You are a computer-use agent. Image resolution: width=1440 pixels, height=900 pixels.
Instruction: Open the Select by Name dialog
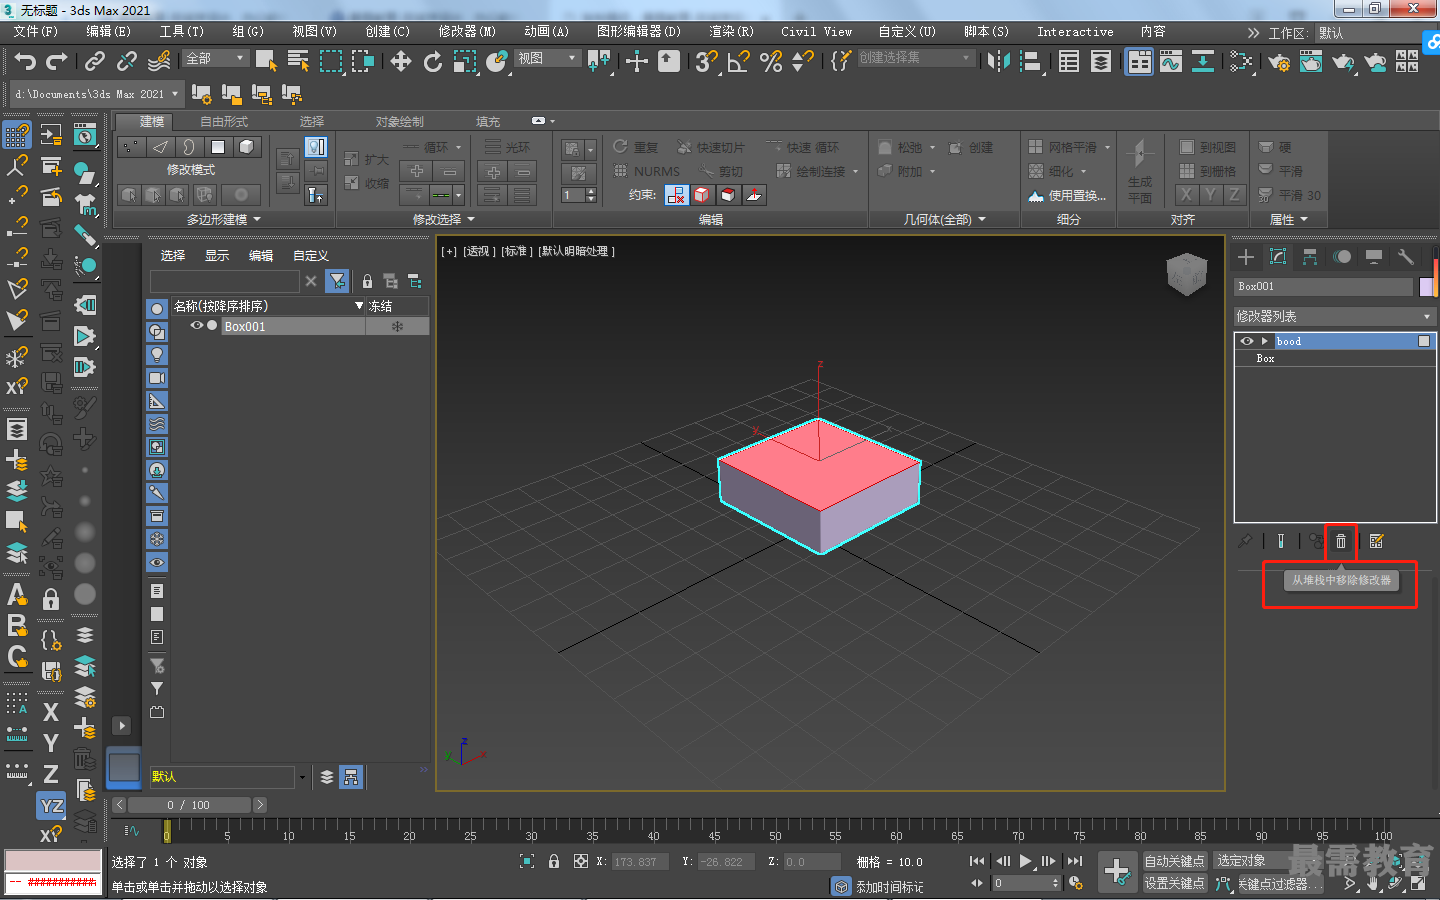tap(298, 61)
